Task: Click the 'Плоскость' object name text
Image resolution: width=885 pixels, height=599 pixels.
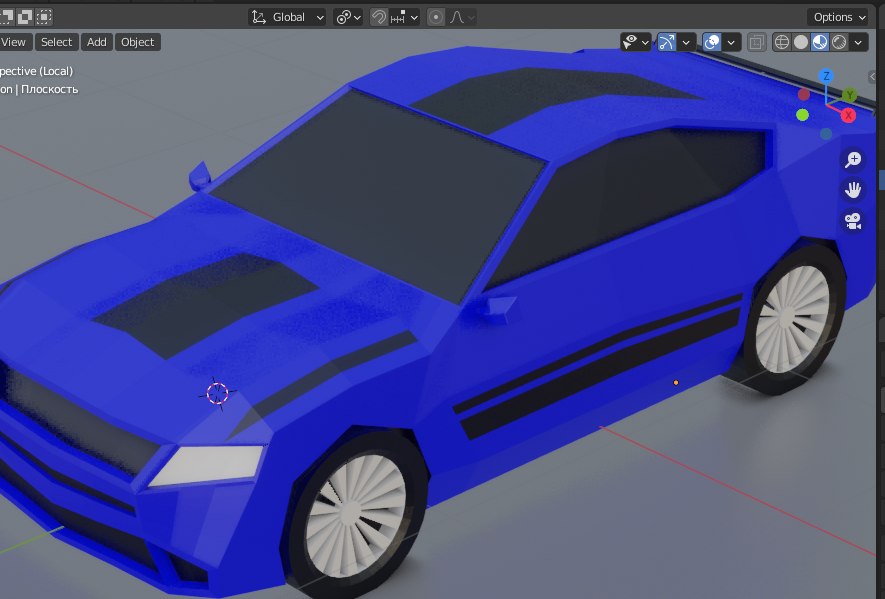Action: (50, 89)
